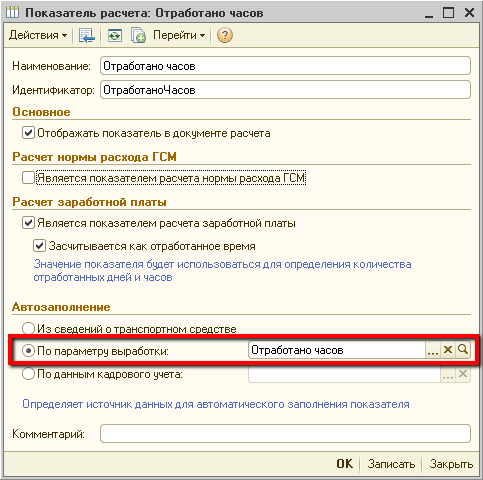
Task: Enable Является показателем расчета нормы расхода ГСМ
Action: [x=28, y=178]
